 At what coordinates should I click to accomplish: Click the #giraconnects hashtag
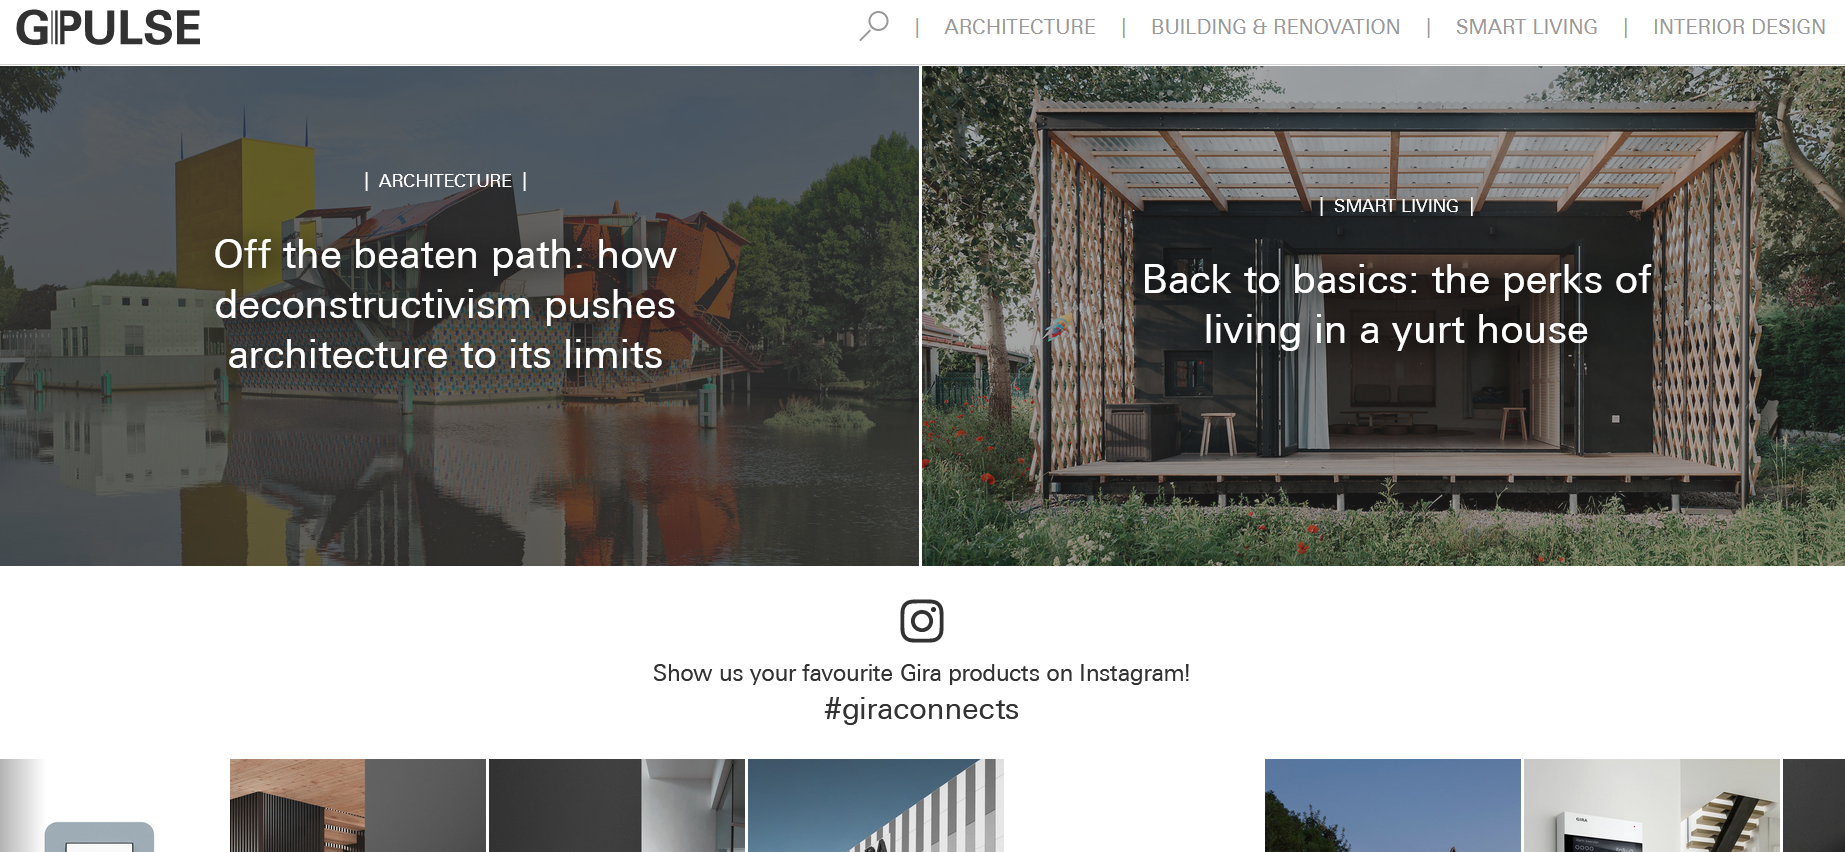click(x=921, y=709)
